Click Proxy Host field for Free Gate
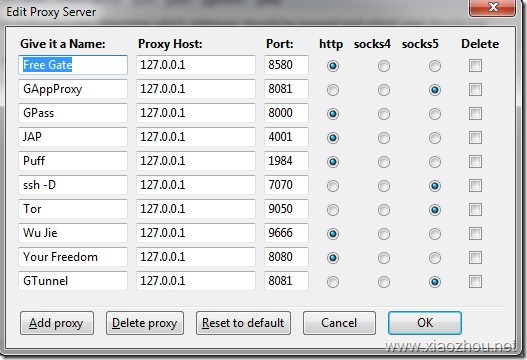Viewport: 527px width, 360px height. pos(196,65)
